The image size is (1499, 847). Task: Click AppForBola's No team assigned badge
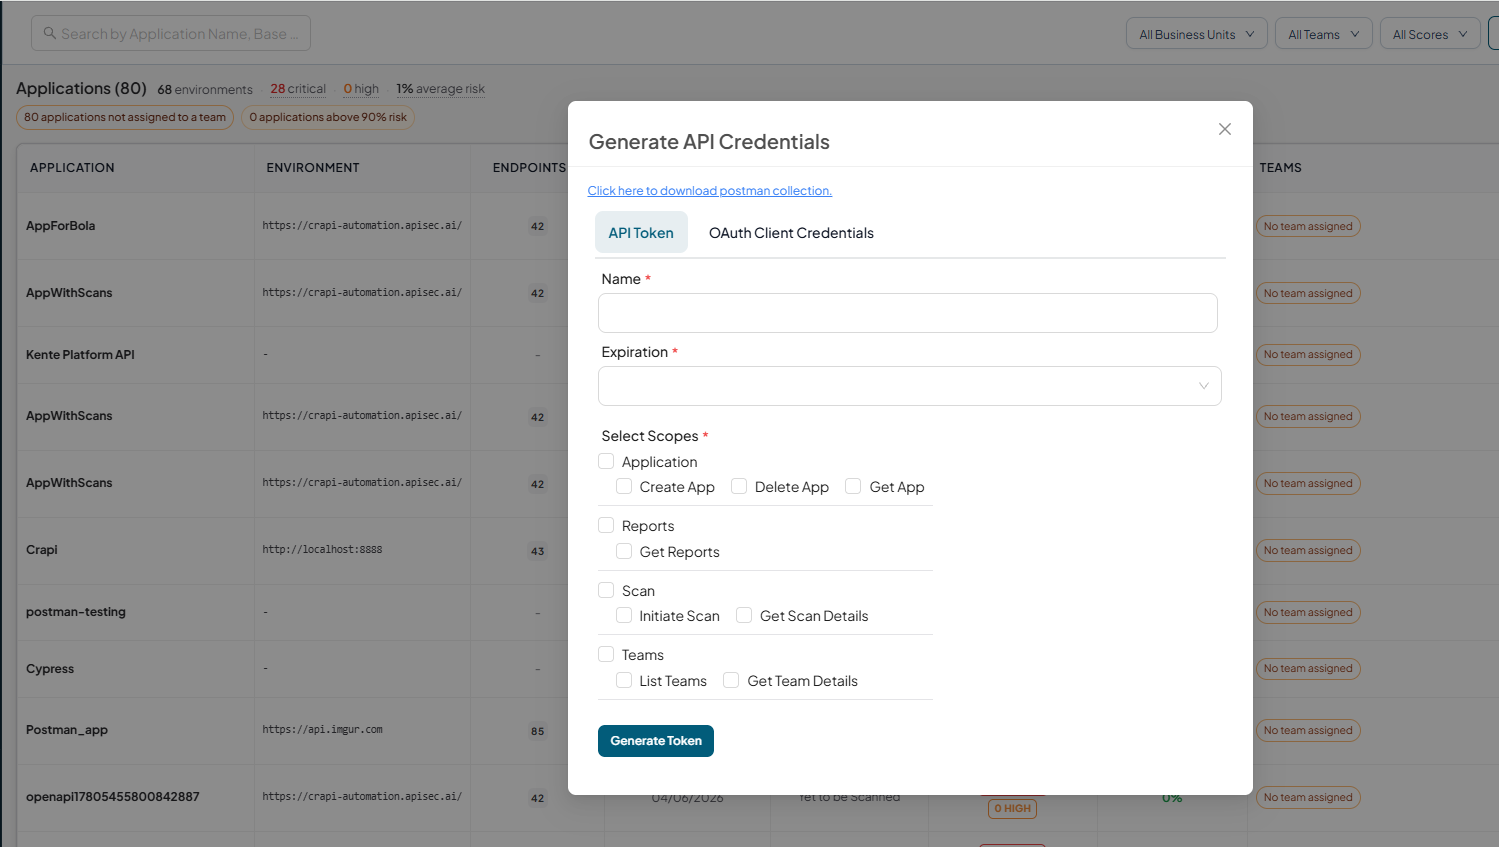tap(1308, 226)
